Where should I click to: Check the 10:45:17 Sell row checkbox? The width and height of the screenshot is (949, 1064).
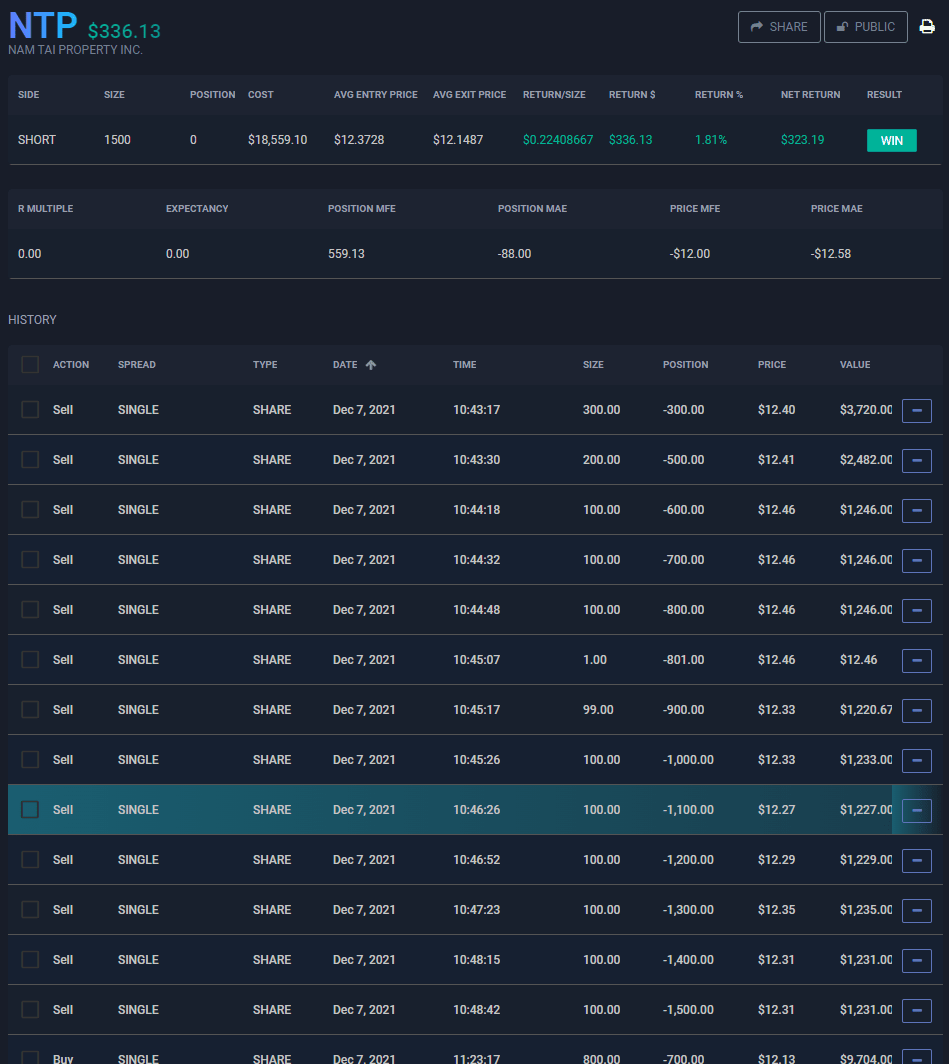tap(30, 709)
